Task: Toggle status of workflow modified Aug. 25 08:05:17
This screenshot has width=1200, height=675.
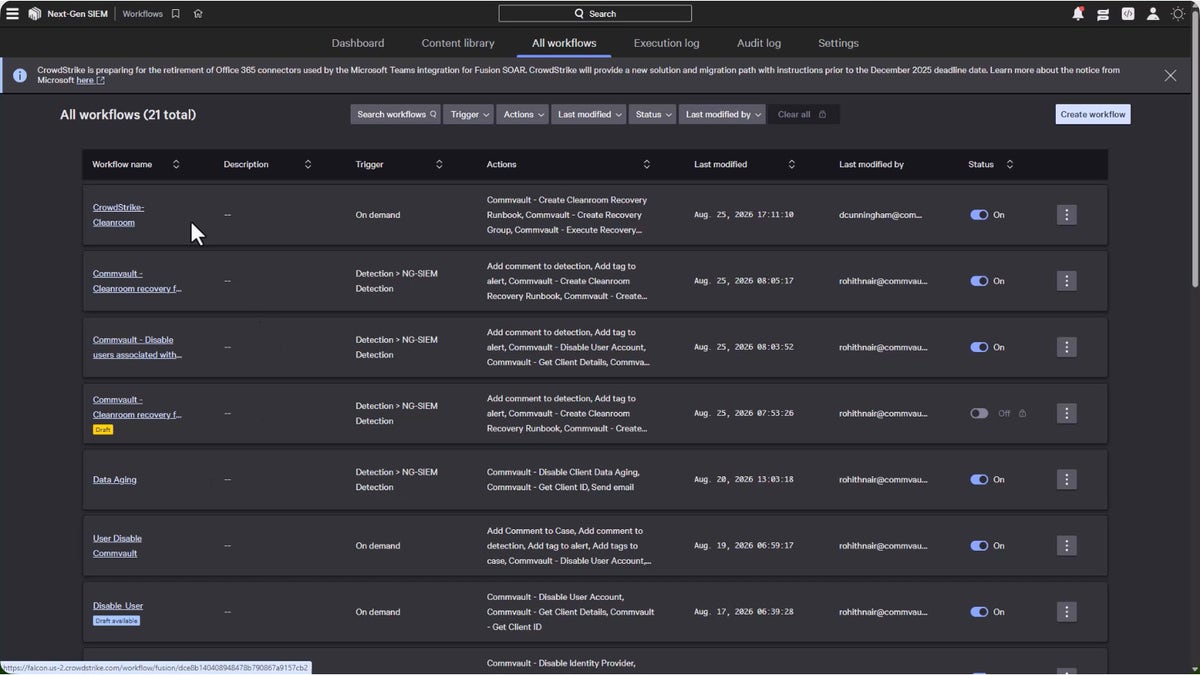Action: point(979,281)
